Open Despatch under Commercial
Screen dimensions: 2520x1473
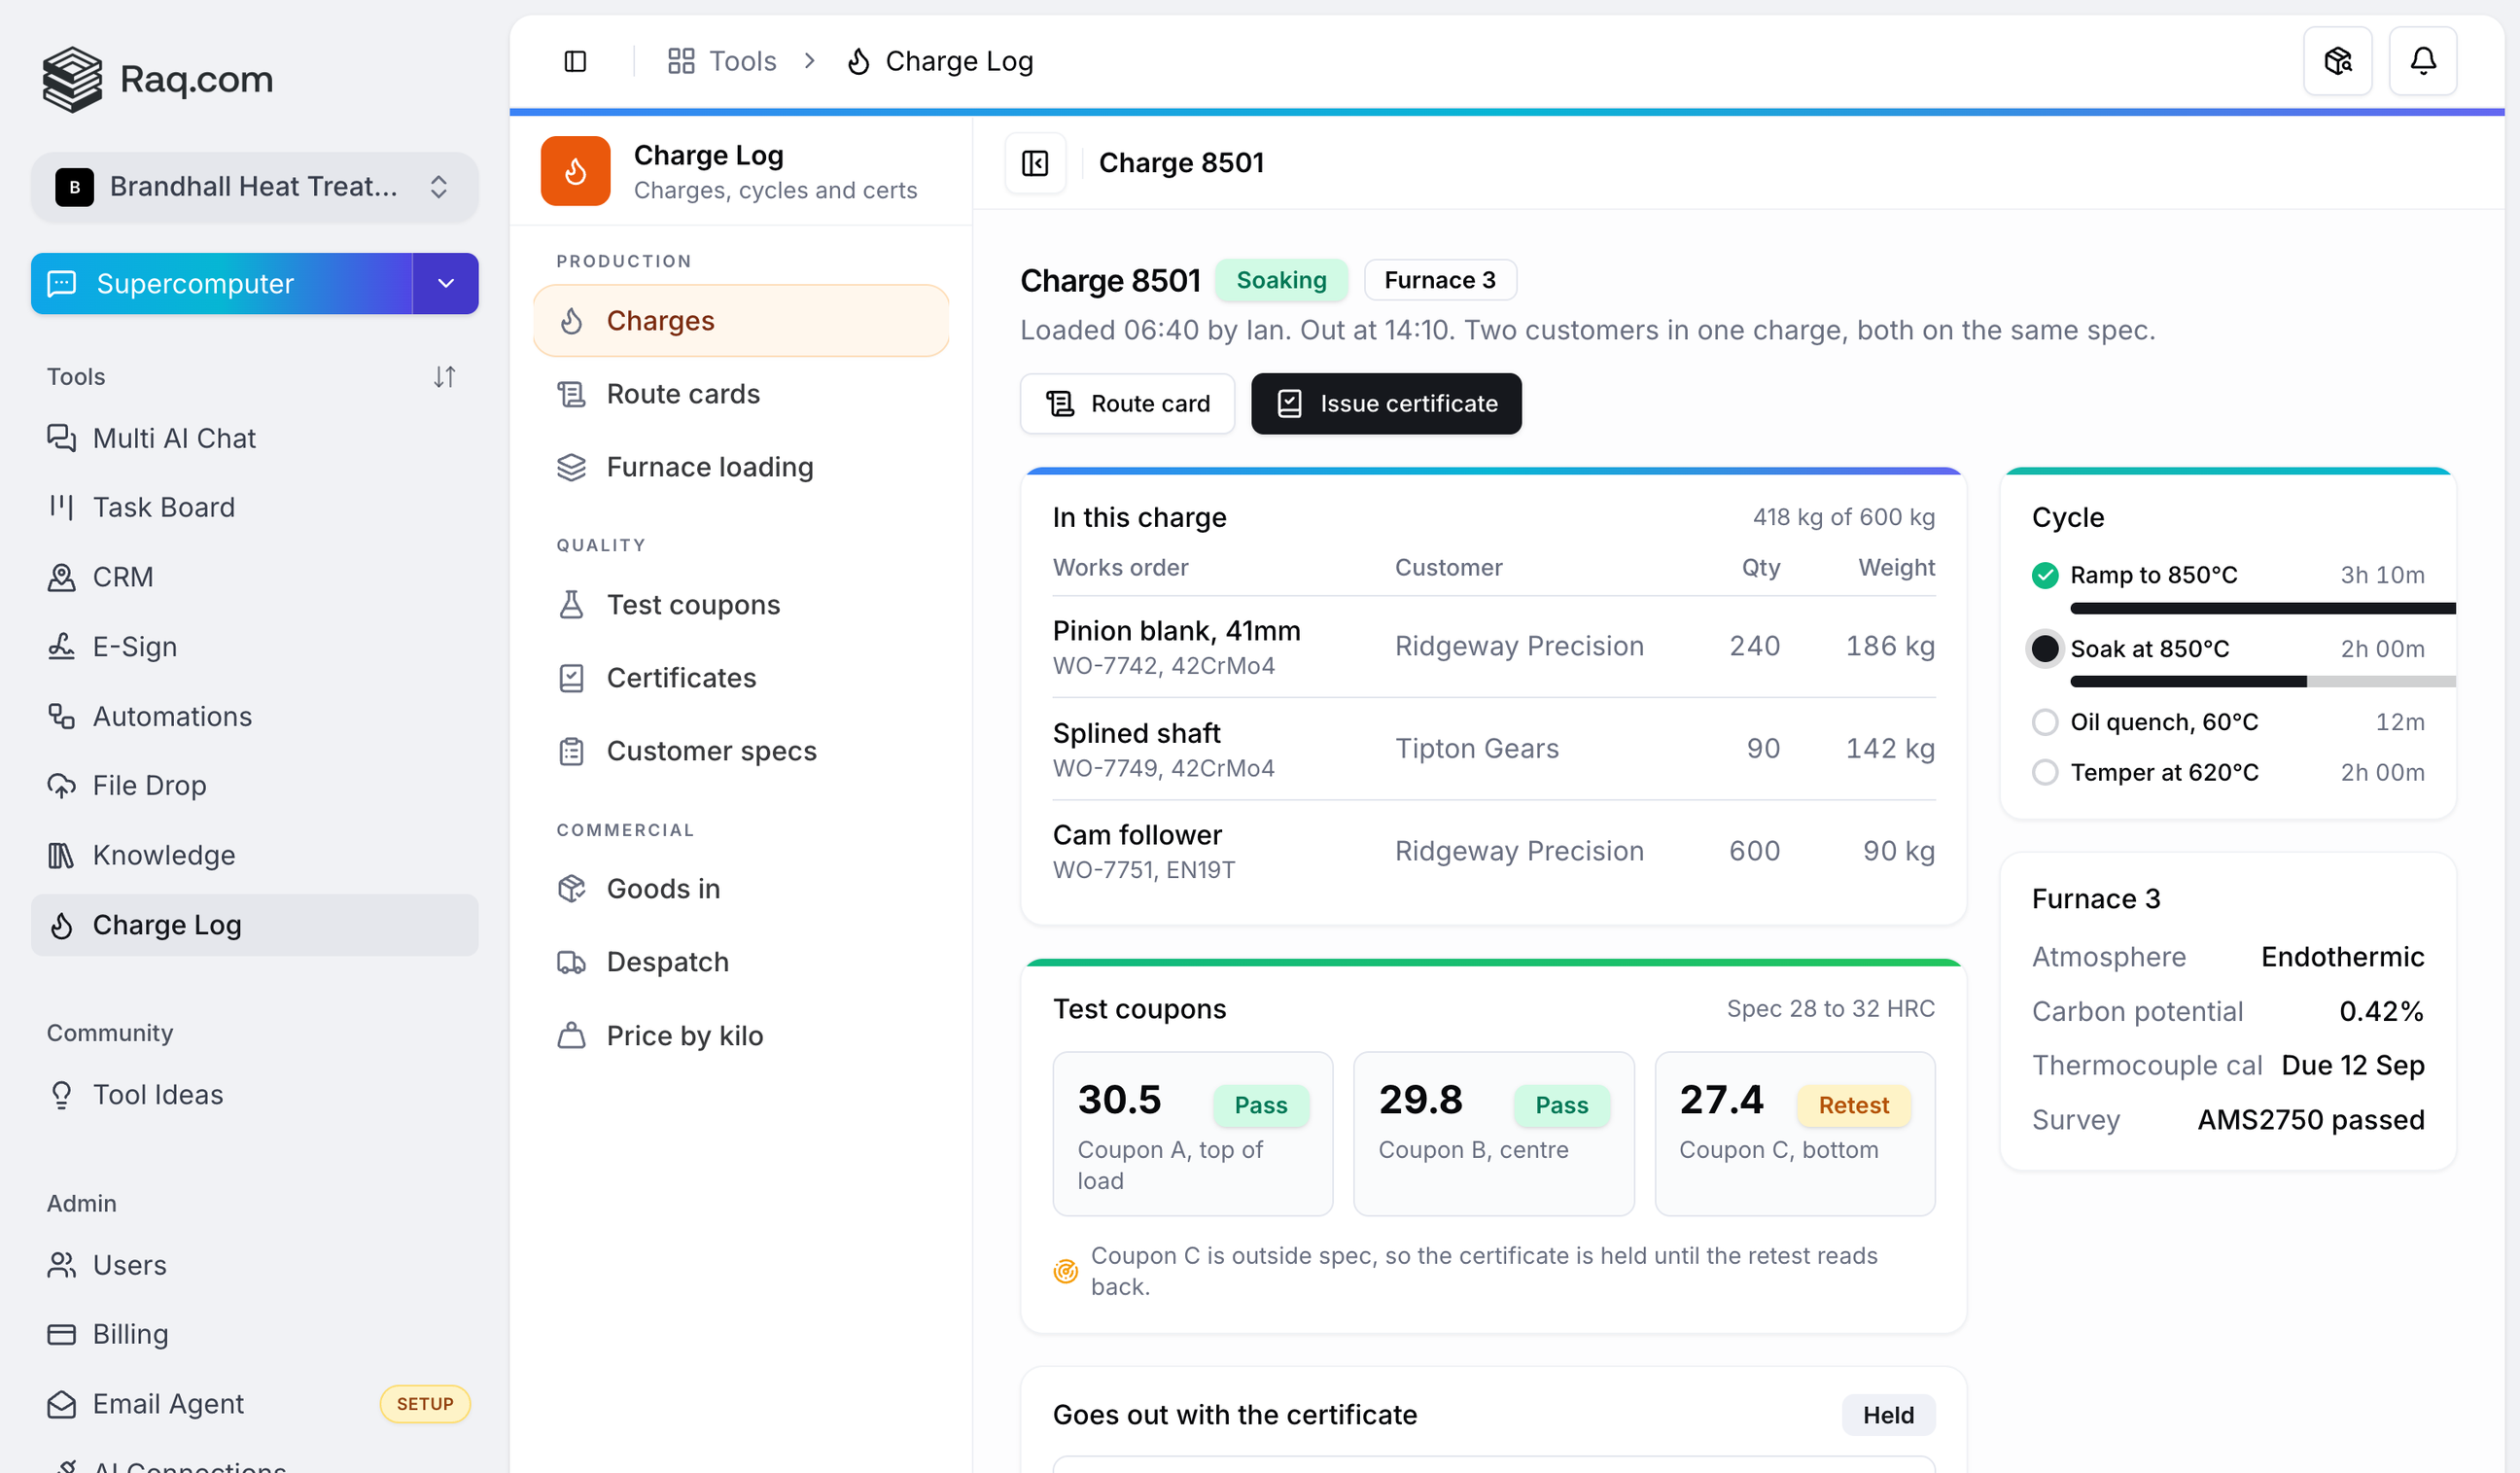(741, 962)
